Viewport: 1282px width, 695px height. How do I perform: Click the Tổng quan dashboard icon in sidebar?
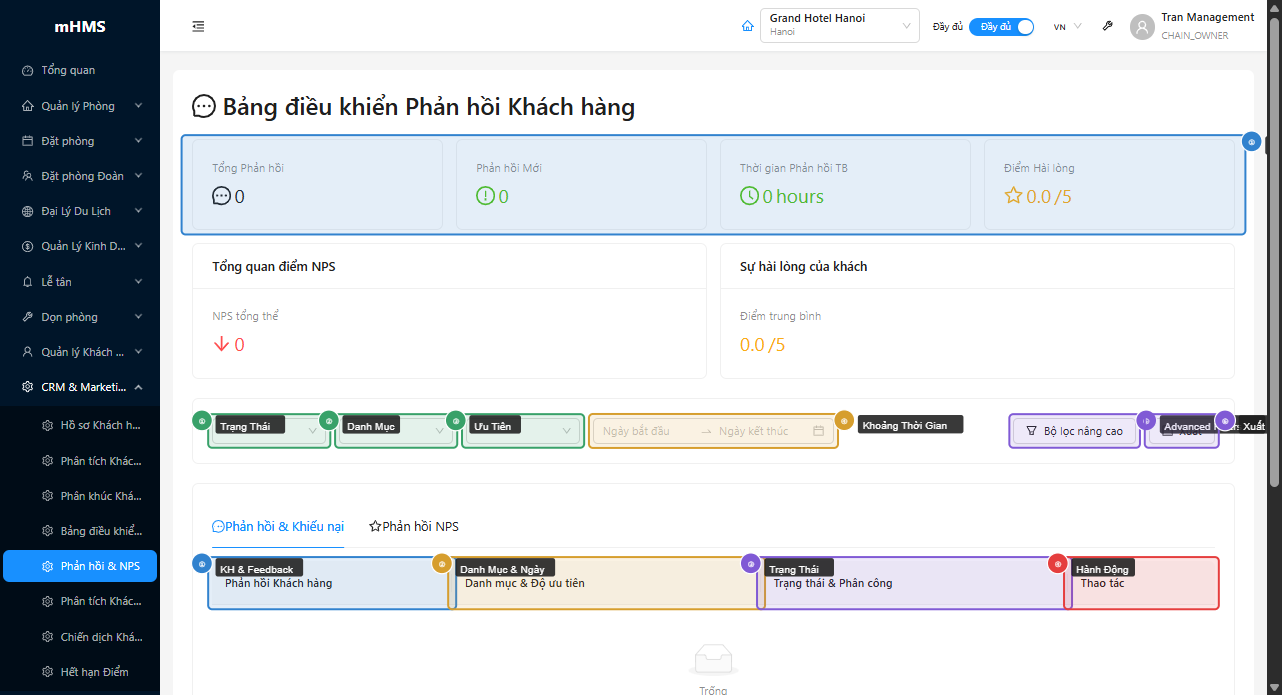click(28, 71)
